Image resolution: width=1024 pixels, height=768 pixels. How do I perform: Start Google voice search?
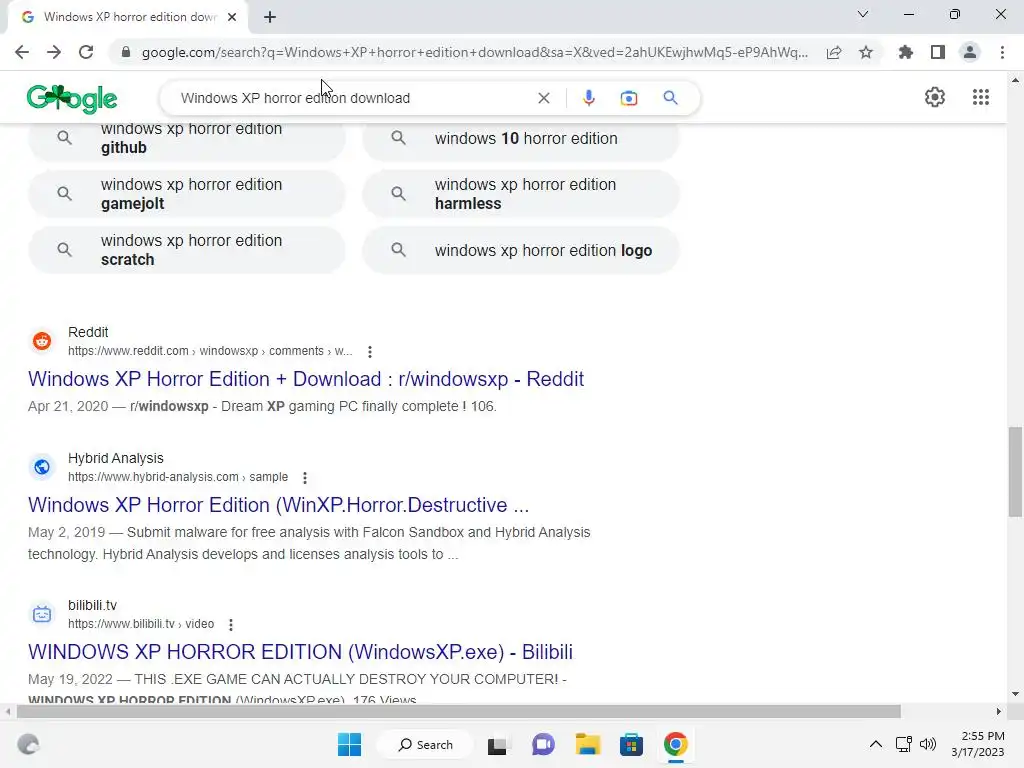pos(588,98)
